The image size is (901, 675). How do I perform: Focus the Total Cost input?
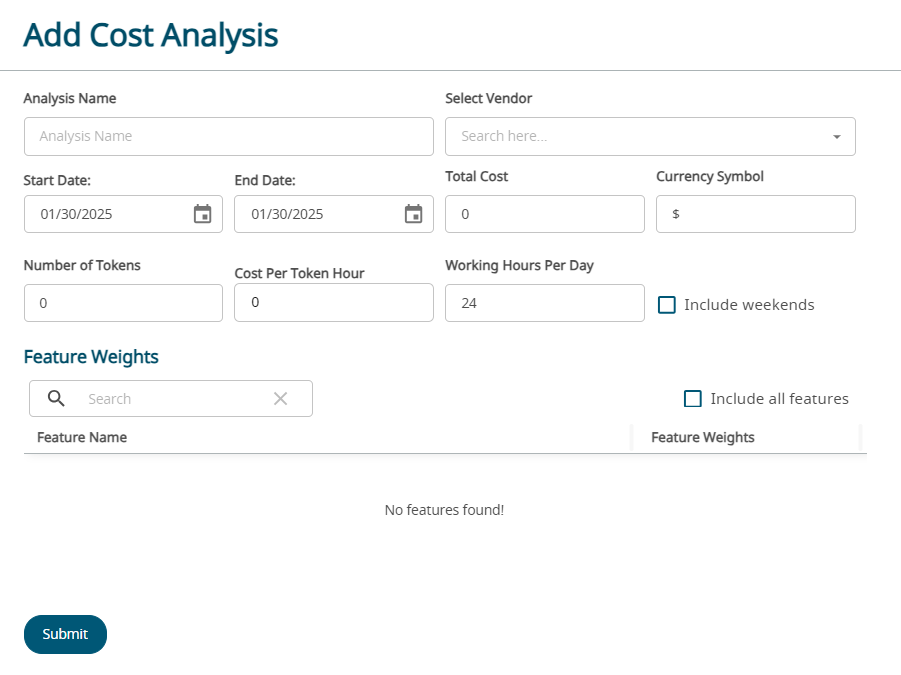pos(544,214)
